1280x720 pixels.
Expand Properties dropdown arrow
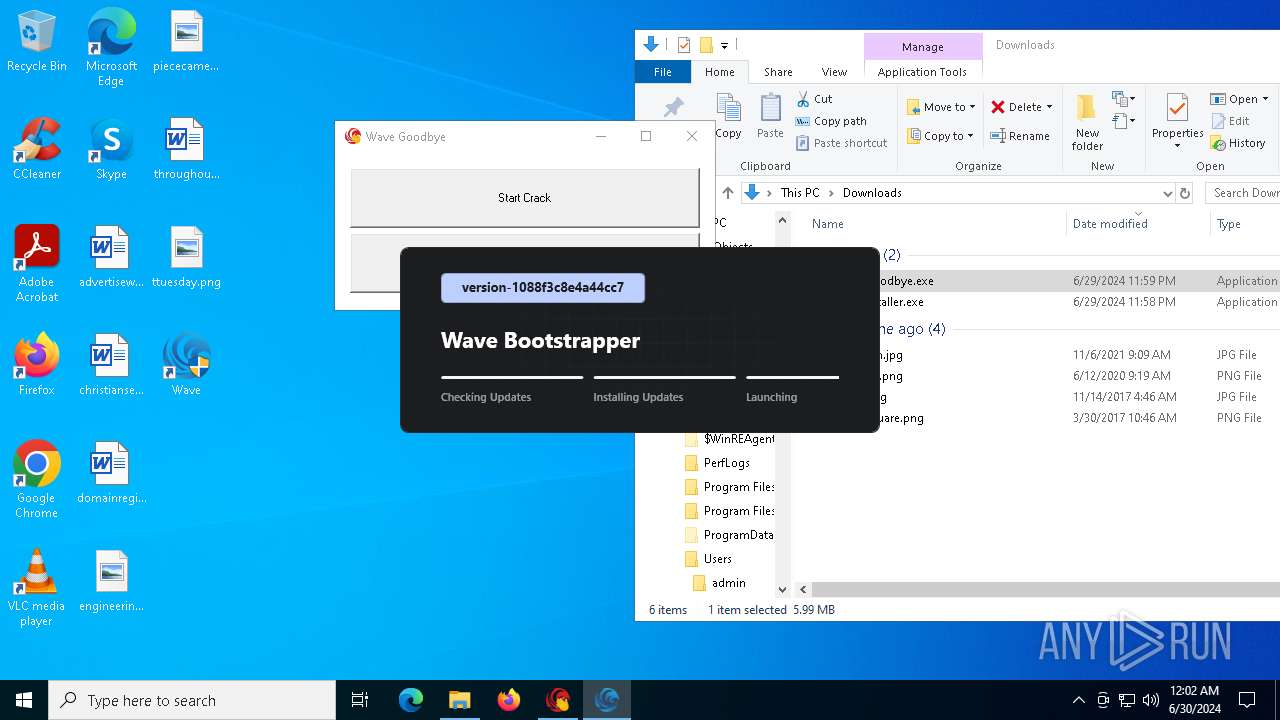[x=1177, y=147]
